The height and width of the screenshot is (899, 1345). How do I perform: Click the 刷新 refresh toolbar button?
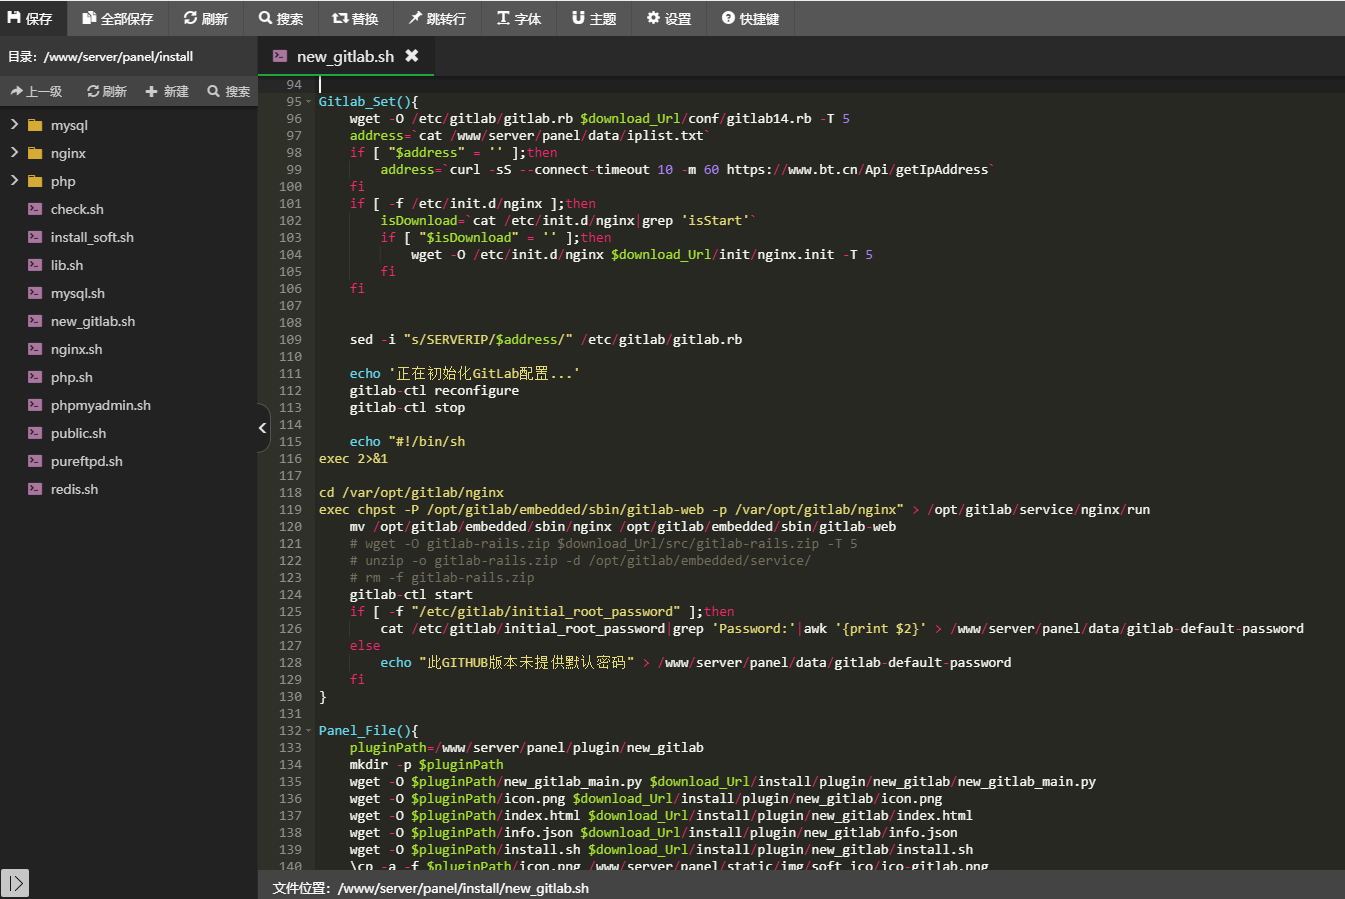tap(206, 18)
